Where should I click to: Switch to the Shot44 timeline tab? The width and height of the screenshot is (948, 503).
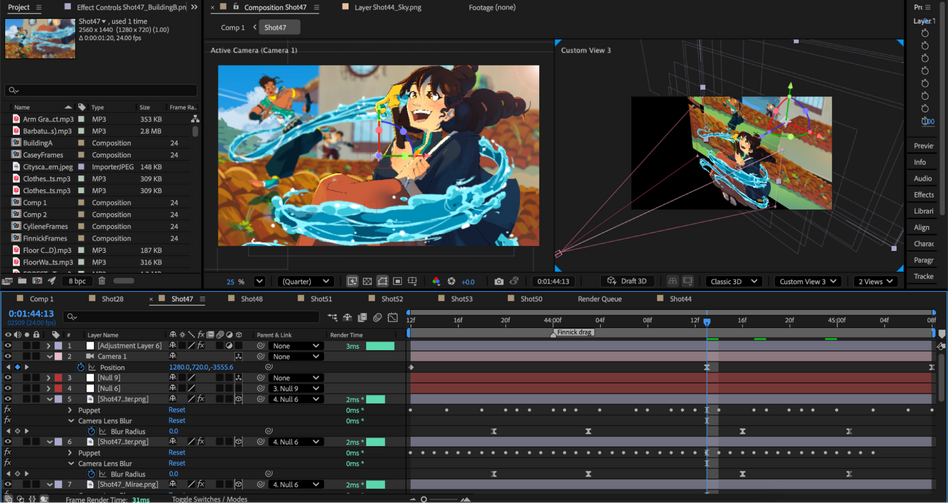click(680, 299)
